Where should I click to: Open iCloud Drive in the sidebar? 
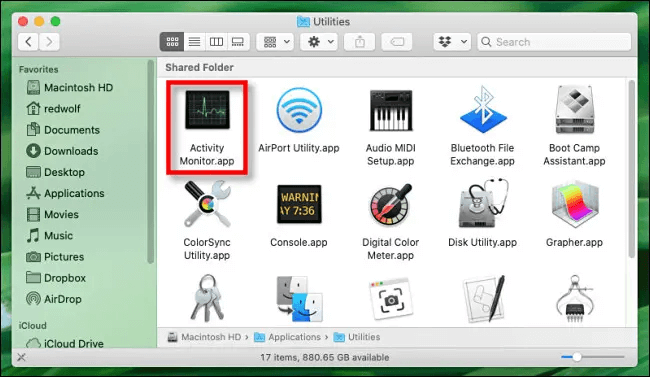(x=65, y=343)
